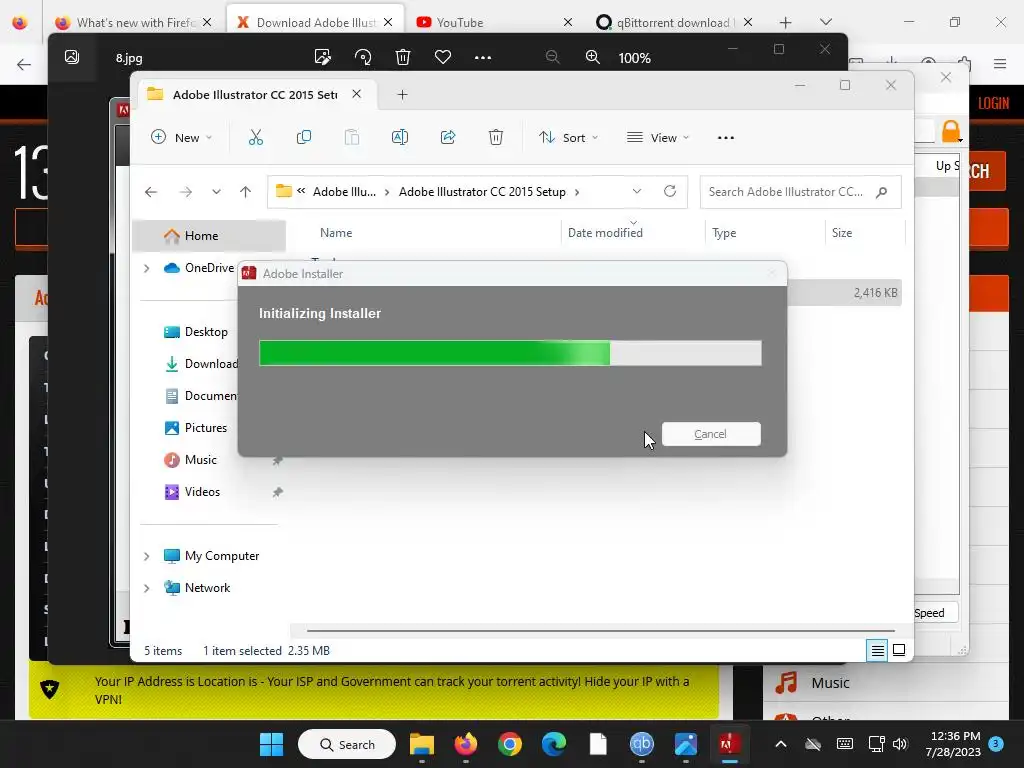The width and height of the screenshot is (1024, 768).
Task: Click Adobe Illustrator CC 2015 Setup breadcrumb
Action: click(x=482, y=192)
